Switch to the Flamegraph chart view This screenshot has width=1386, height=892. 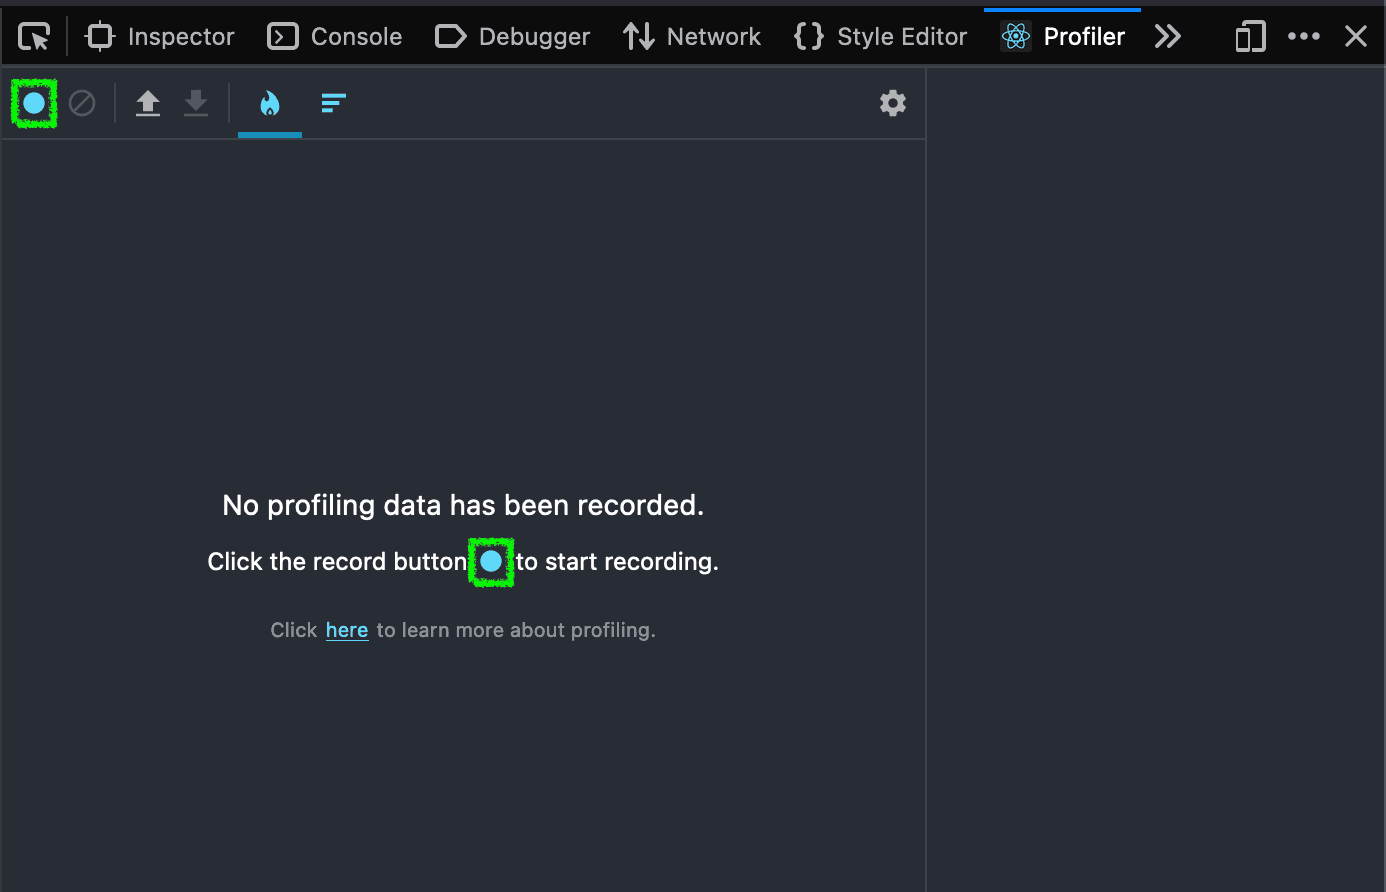click(270, 103)
